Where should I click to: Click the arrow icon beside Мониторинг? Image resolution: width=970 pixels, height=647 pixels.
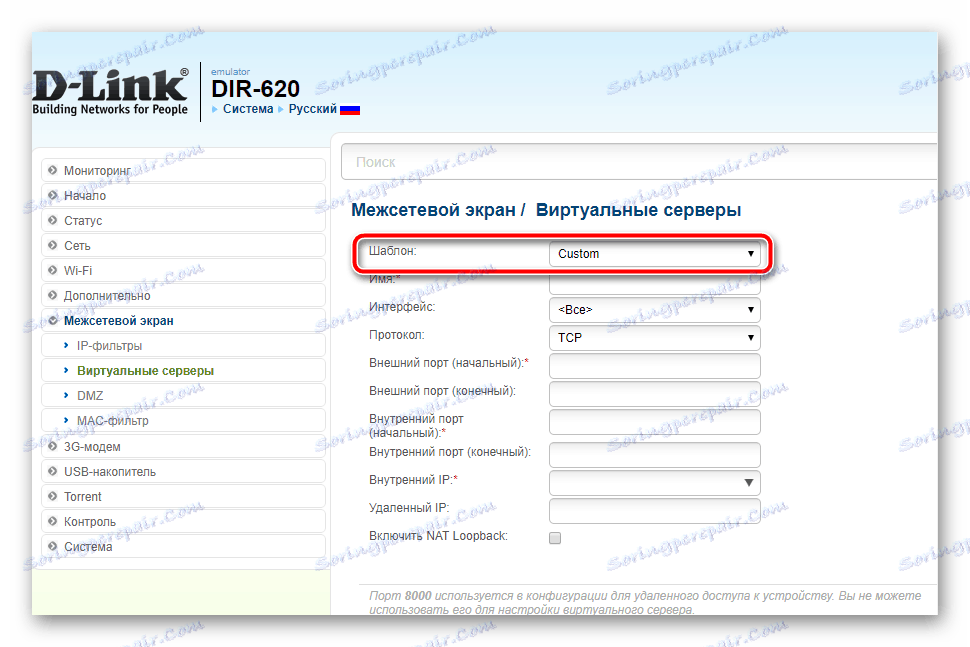click(x=53, y=170)
